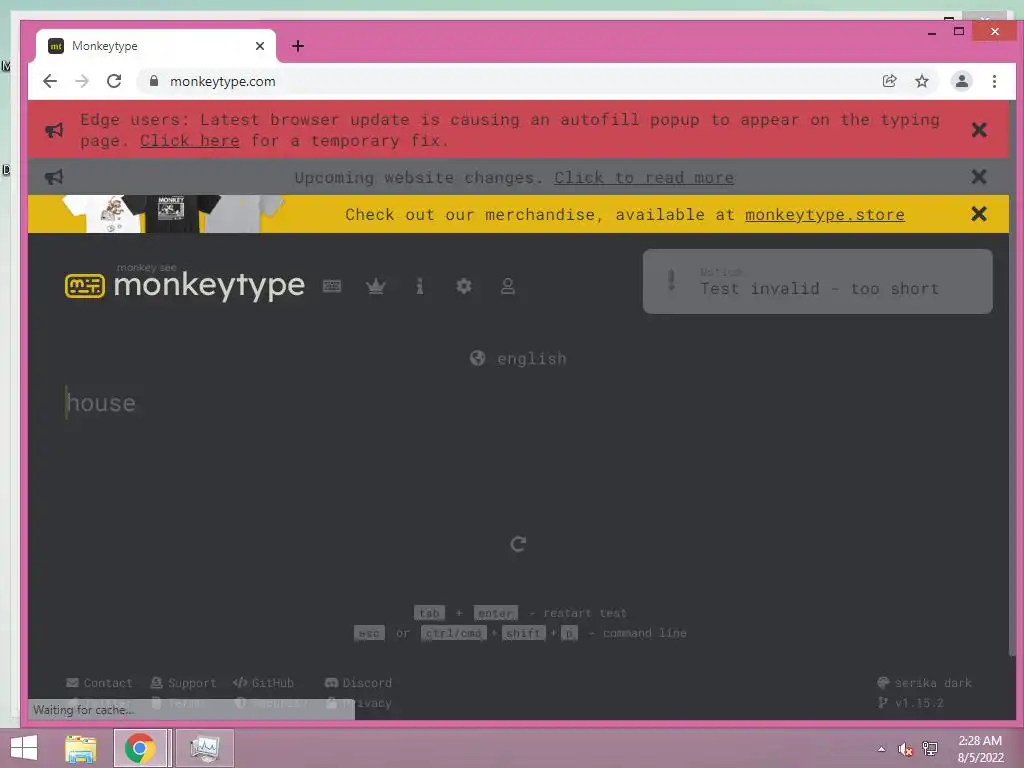Click the Chrome taskbar icon
1024x768 pixels.
140,748
